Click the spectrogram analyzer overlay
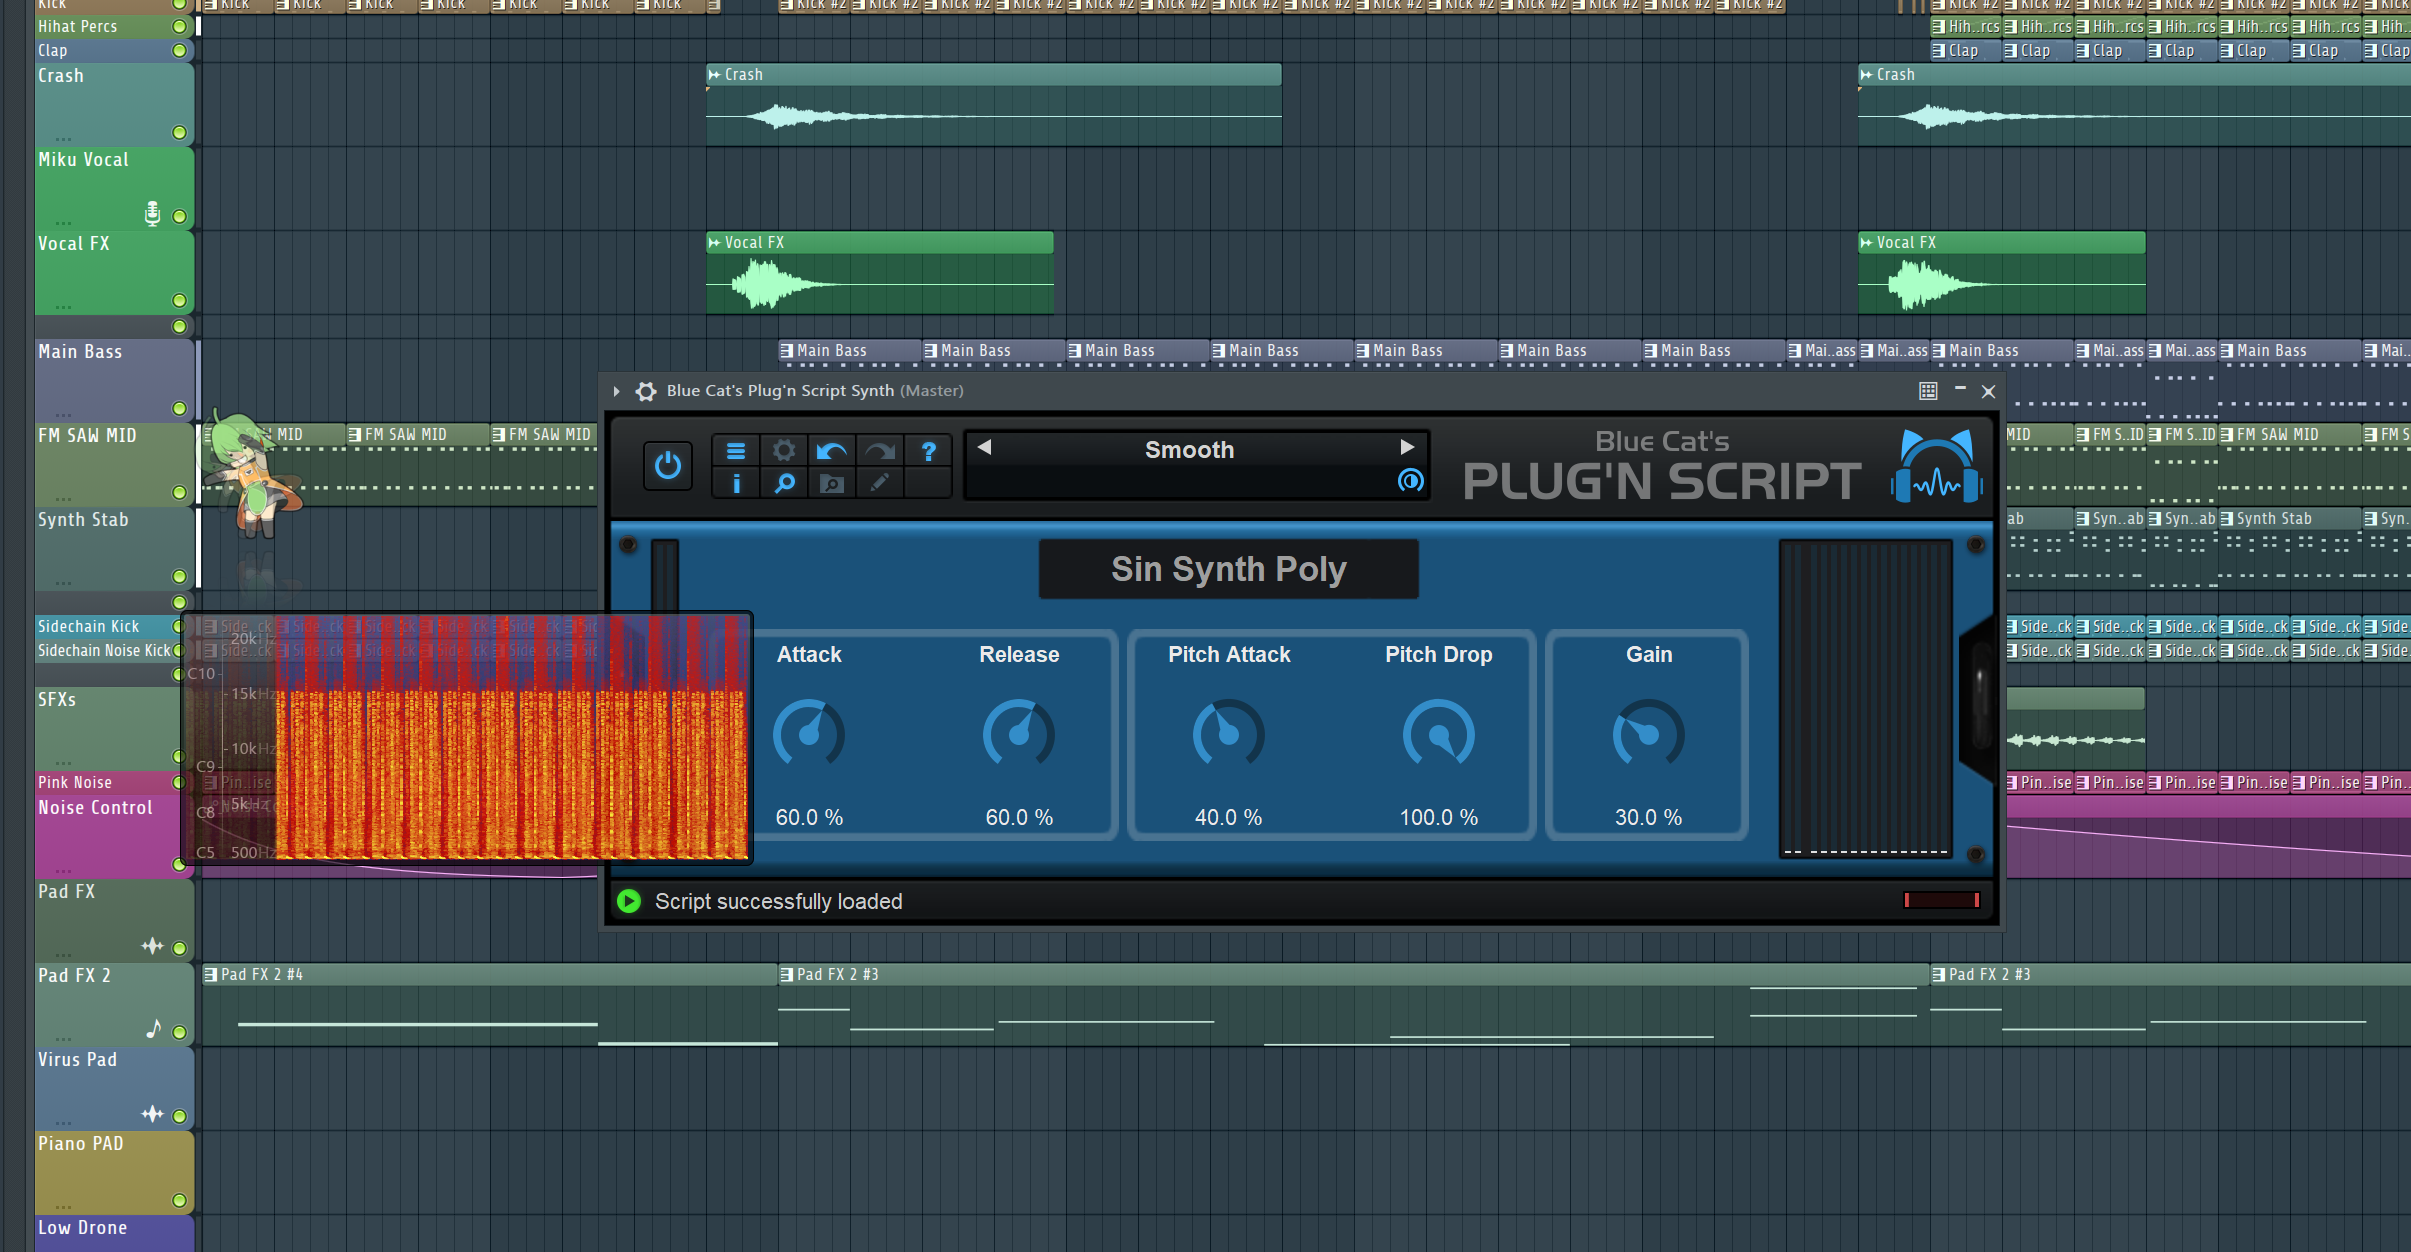 coord(467,737)
